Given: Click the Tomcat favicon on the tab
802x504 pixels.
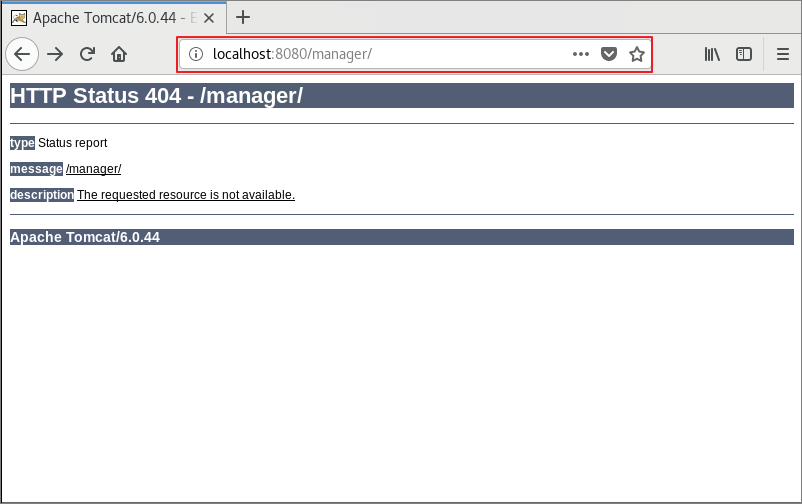Looking at the screenshot, I should (x=19, y=18).
